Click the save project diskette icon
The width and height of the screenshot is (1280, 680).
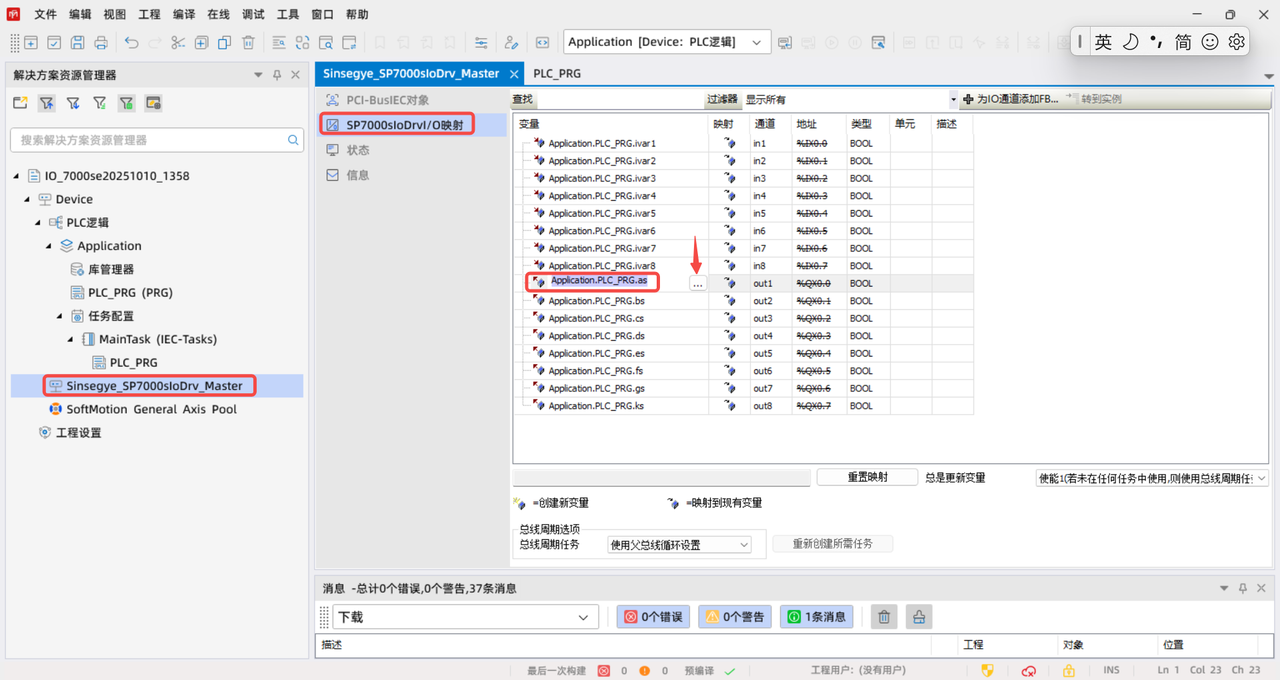point(77,43)
